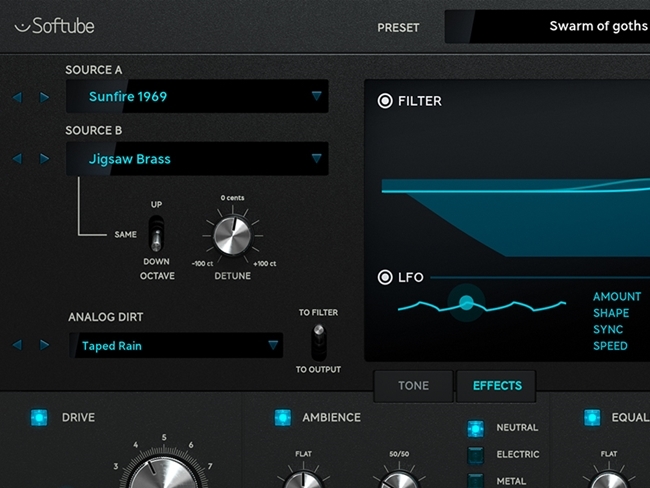Image resolution: width=650 pixels, height=488 pixels.
Task: Click the Detune knob
Action: [x=232, y=236]
